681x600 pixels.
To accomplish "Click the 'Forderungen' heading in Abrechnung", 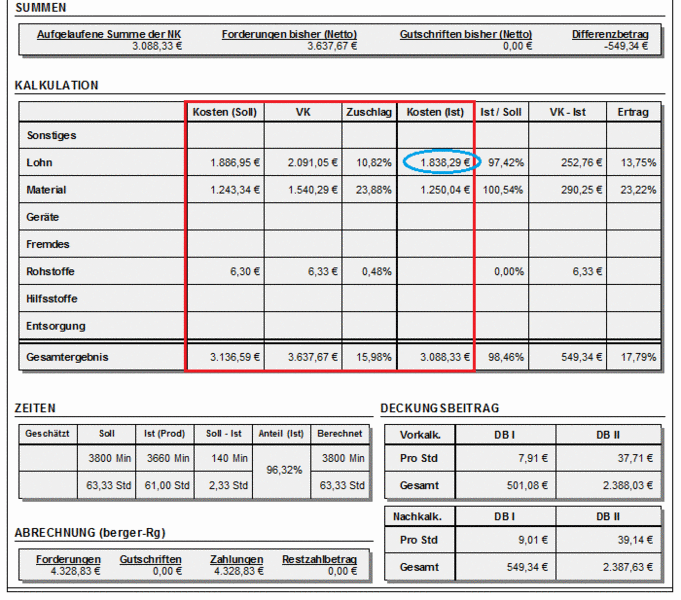I will [68, 560].
